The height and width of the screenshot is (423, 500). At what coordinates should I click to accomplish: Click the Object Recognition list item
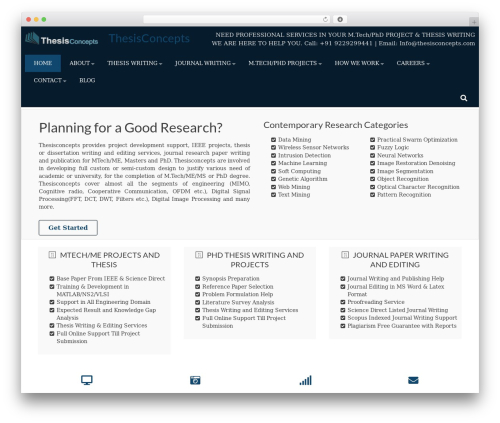coord(403,179)
